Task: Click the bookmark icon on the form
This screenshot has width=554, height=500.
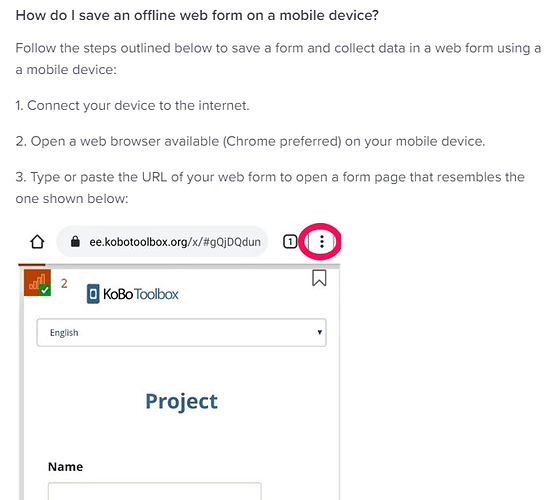Action: tap(319, 278)
